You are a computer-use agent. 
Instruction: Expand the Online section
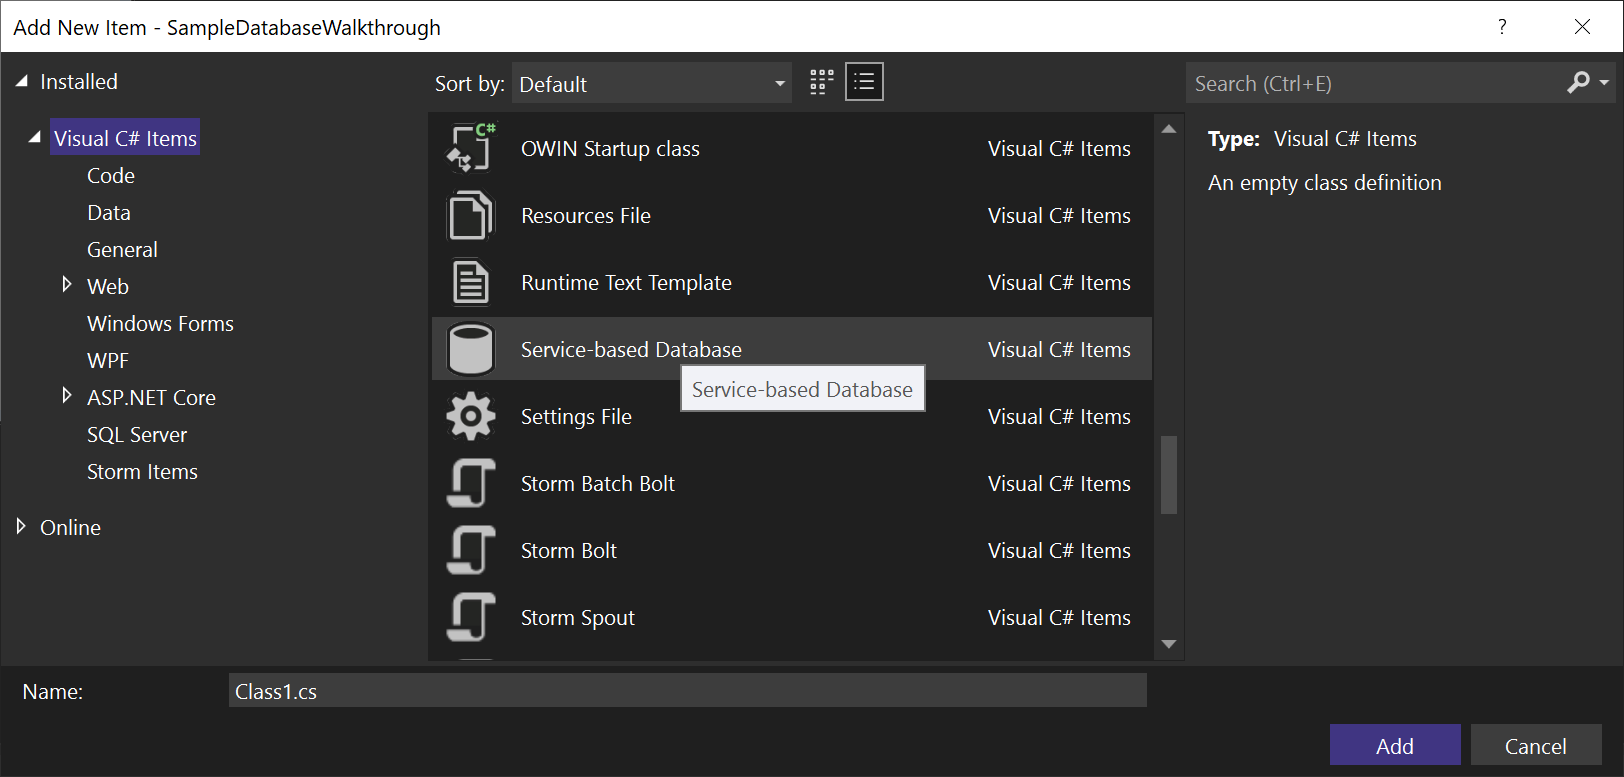tap(21, 527)
